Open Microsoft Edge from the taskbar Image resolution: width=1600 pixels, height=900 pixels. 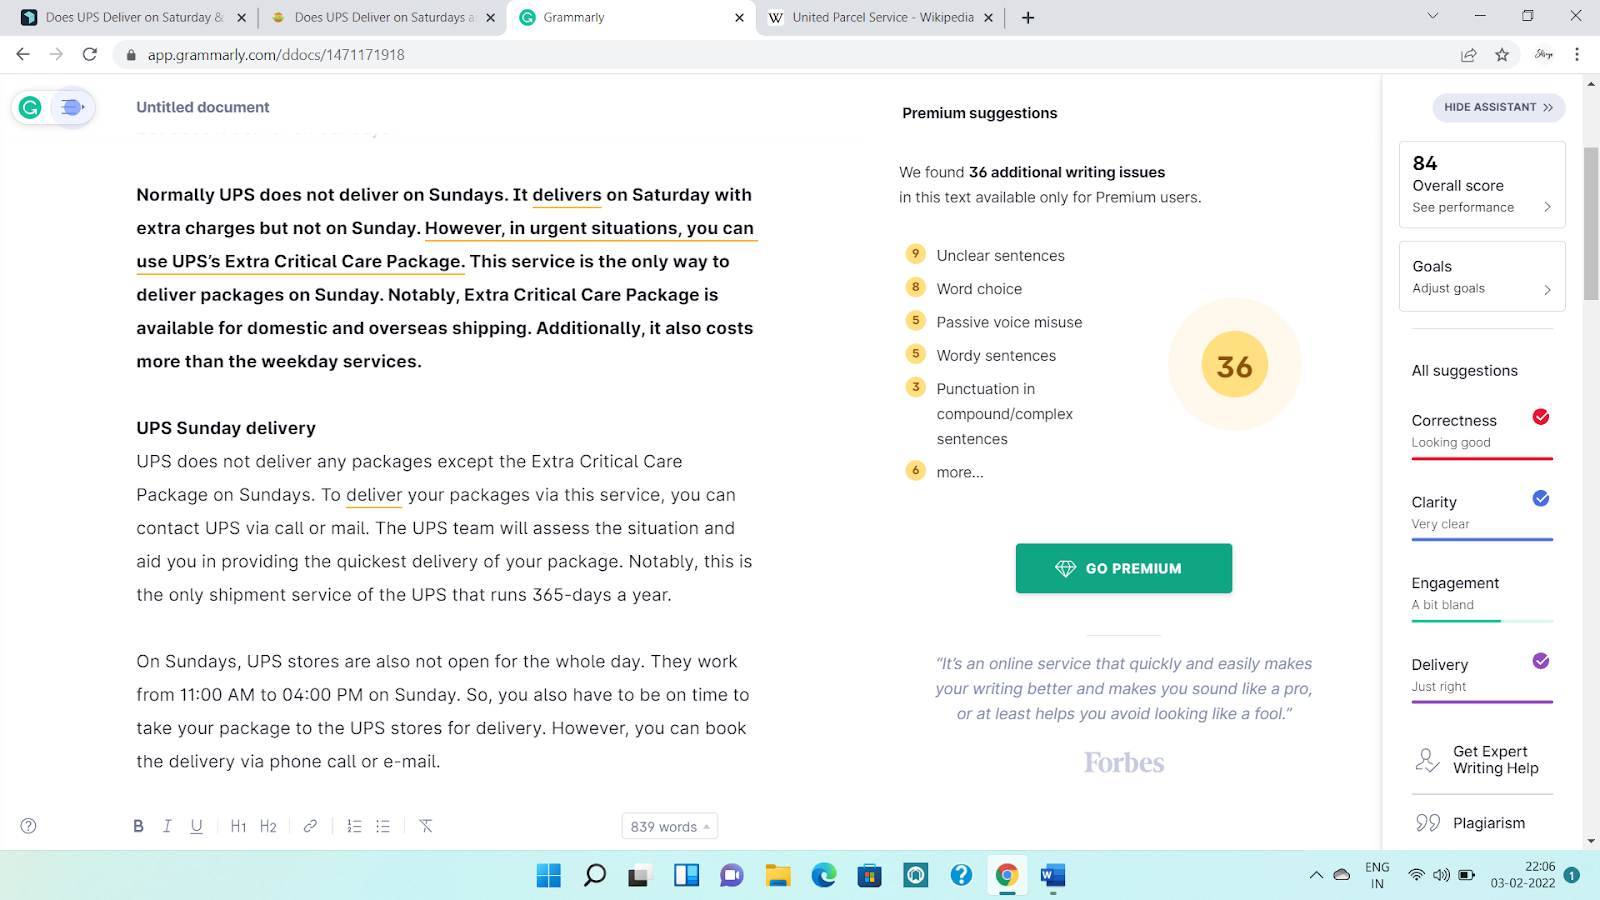pyautogui.click(x=824, y=876)
